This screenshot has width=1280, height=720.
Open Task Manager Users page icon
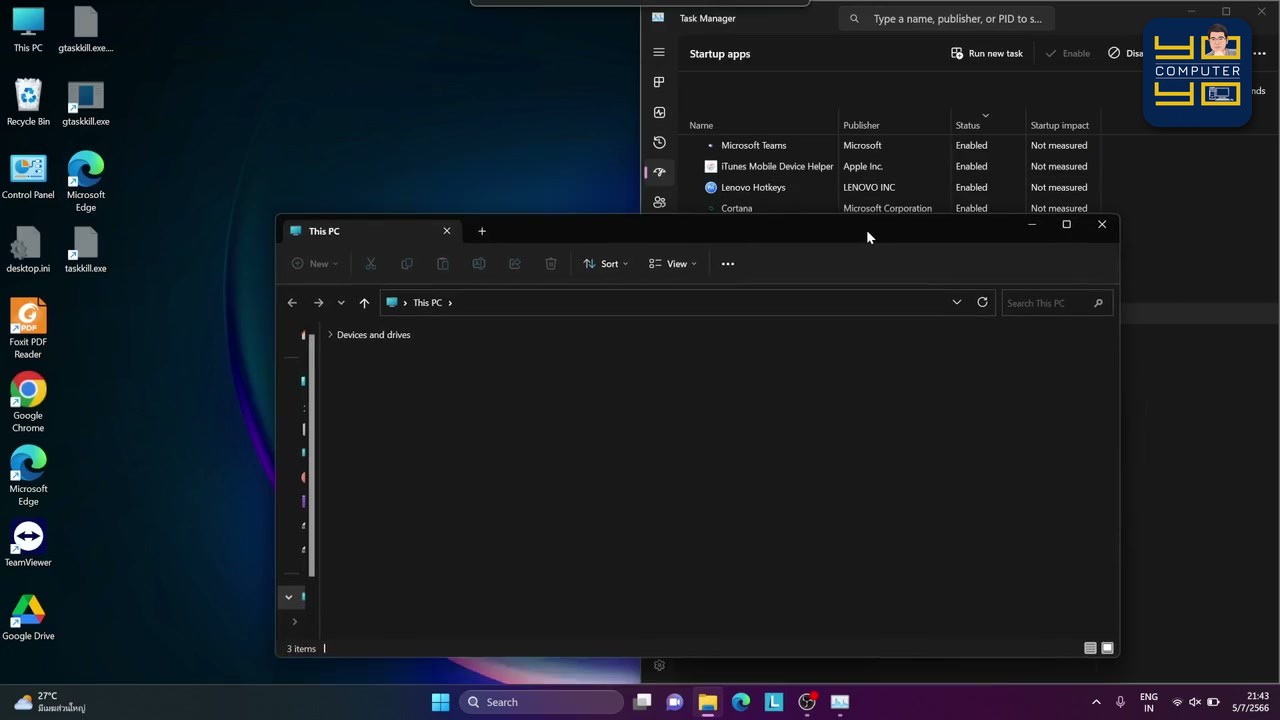658,202
